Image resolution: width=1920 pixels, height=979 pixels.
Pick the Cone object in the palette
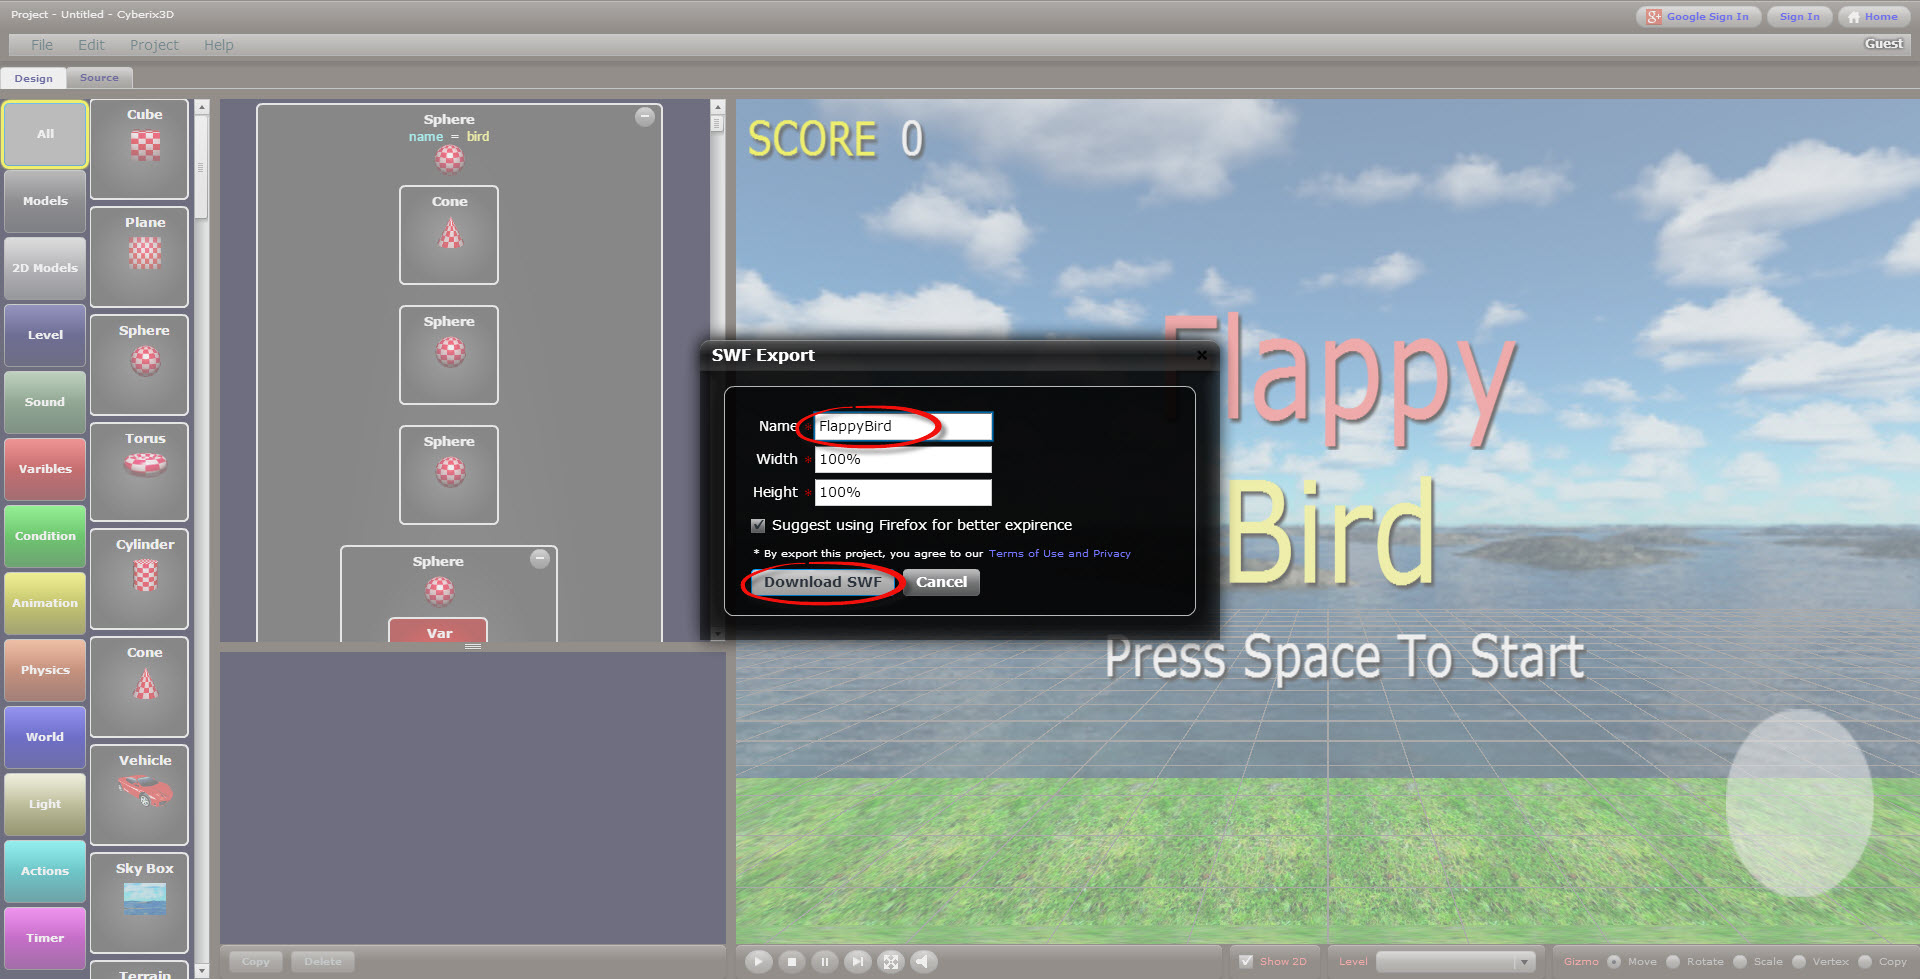point(140,687)
